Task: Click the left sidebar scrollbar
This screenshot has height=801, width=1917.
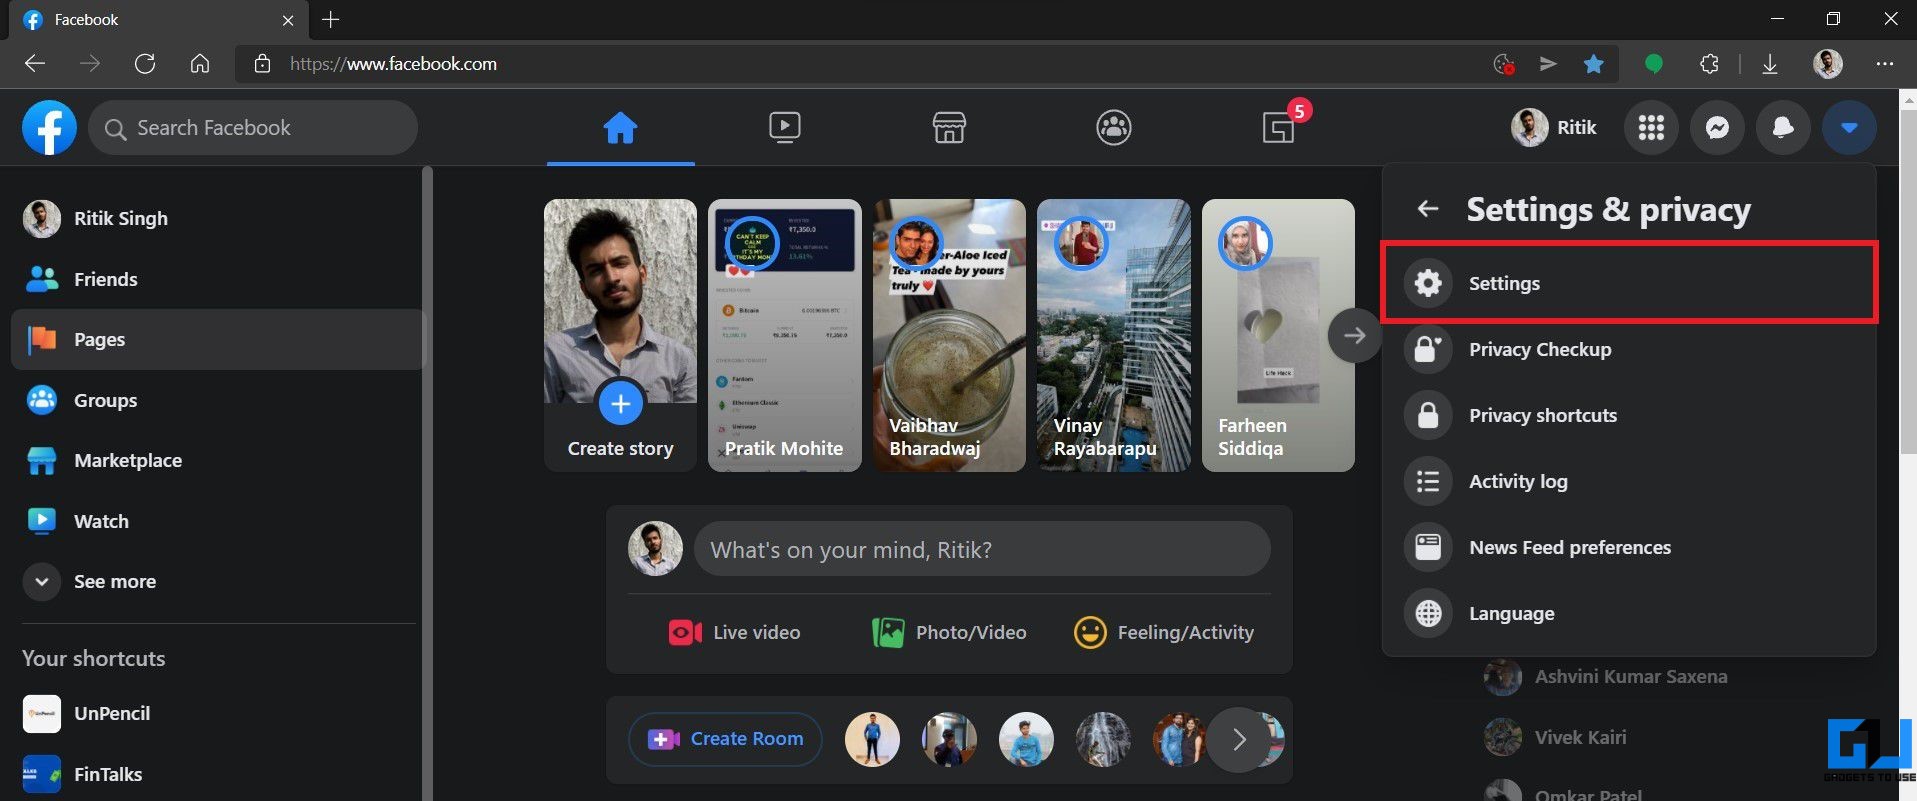Action: point(428,483)
